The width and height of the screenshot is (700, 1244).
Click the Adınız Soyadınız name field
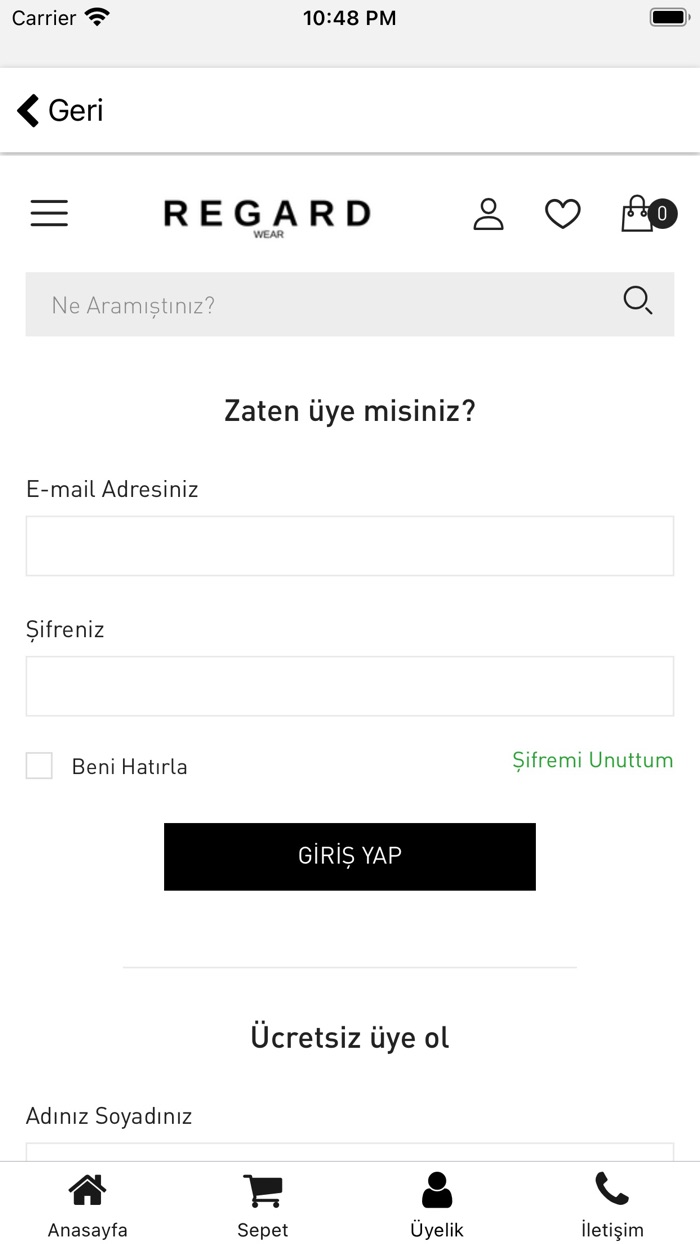tap(350, 1152)
